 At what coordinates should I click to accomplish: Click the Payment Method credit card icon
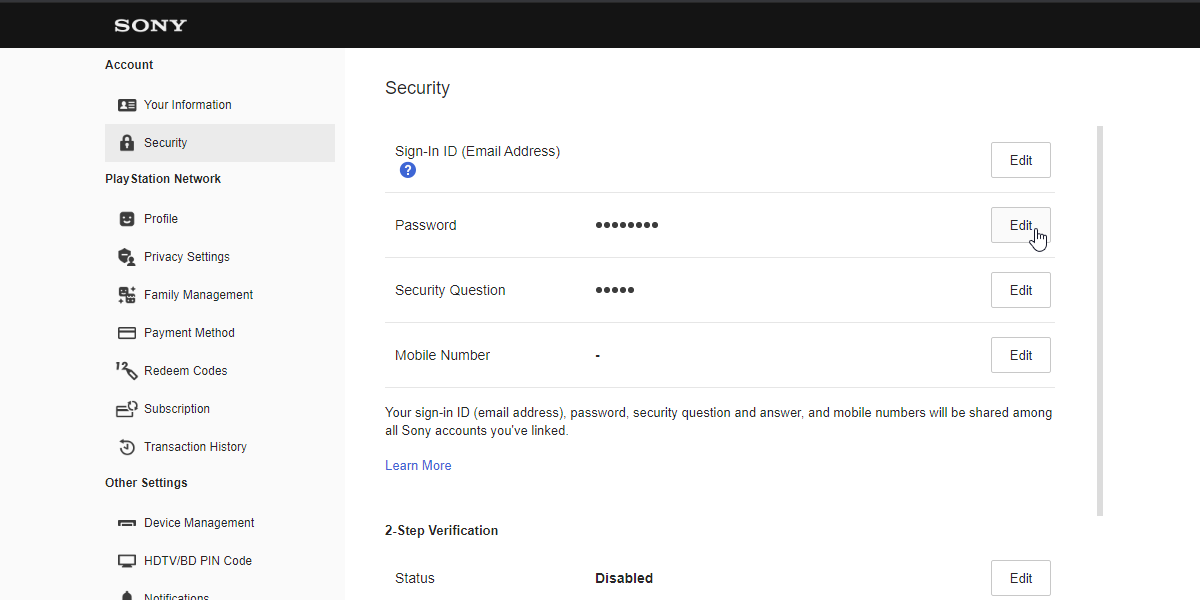(x=127, y=333)
